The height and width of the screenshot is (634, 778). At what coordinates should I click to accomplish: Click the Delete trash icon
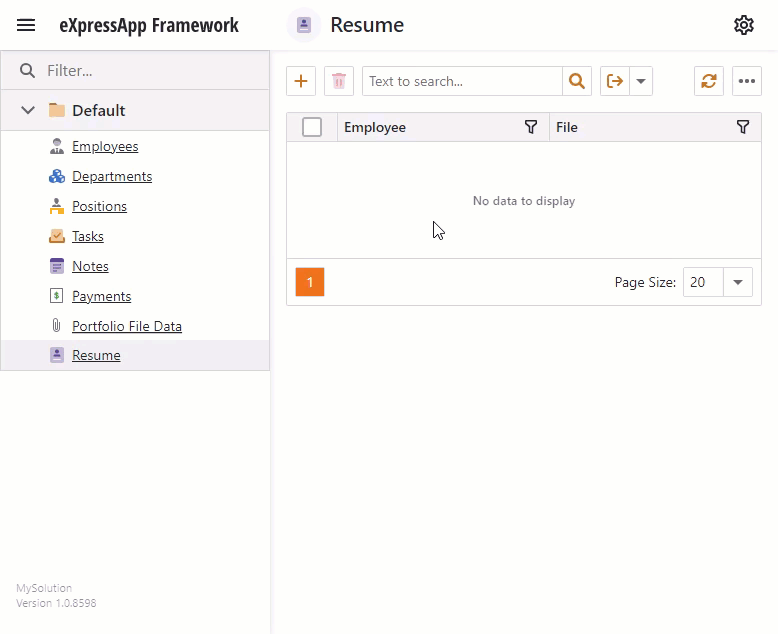coord(339,81)
